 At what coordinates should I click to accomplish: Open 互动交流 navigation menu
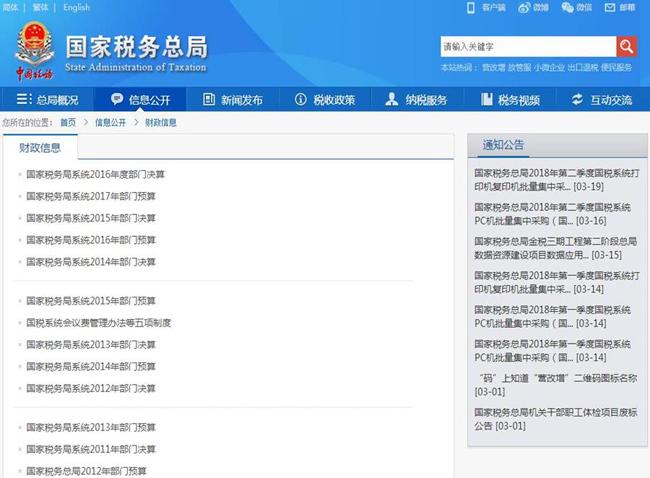(x=602, y=99)
